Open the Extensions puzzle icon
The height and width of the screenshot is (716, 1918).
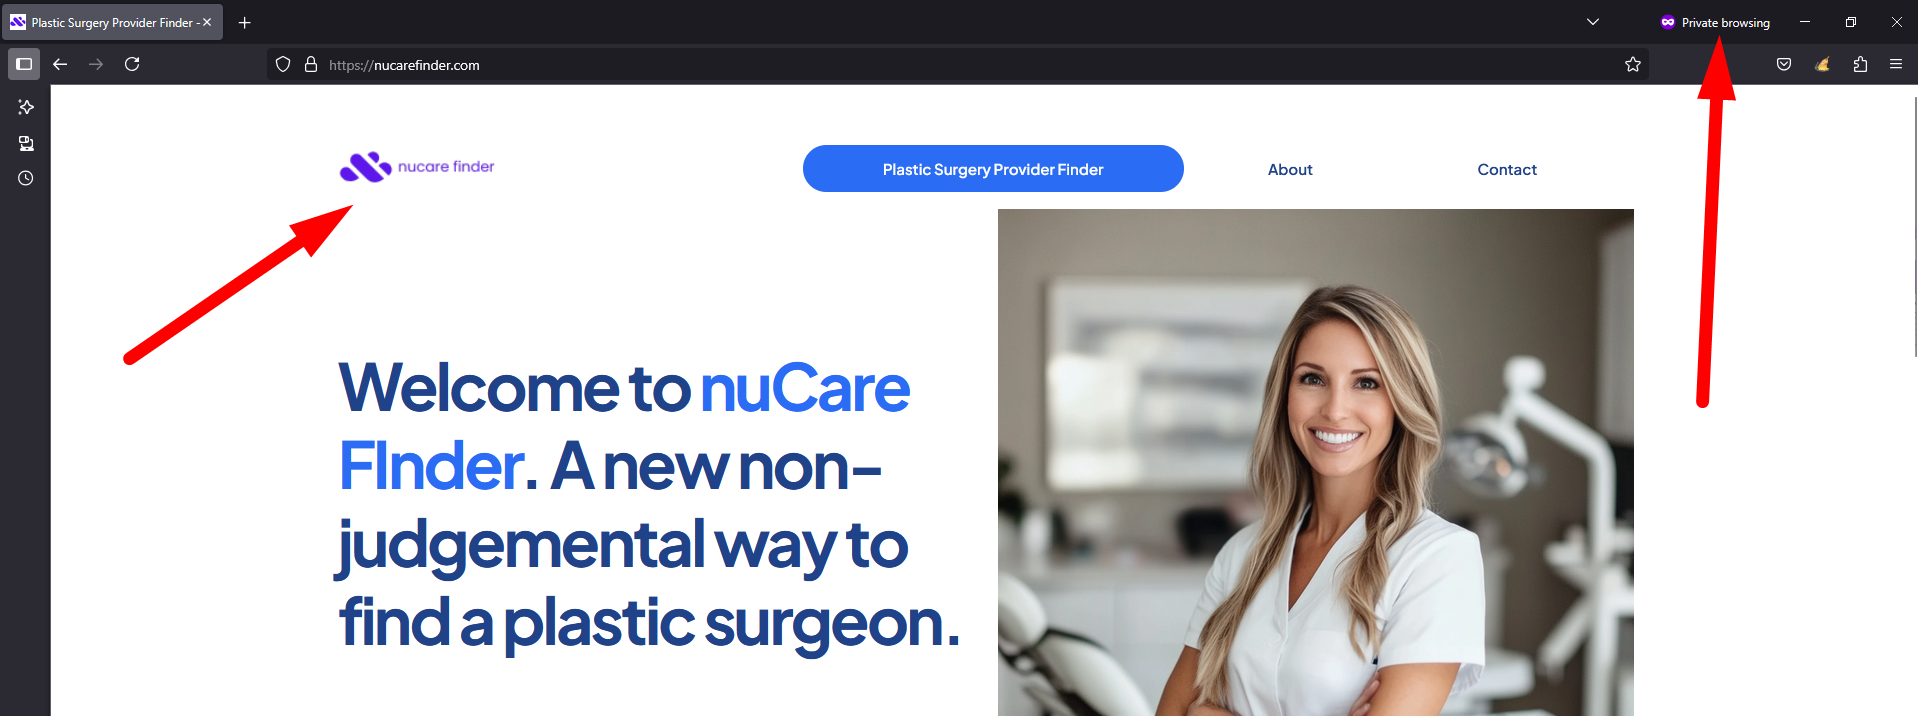(x=1860, y=64)
